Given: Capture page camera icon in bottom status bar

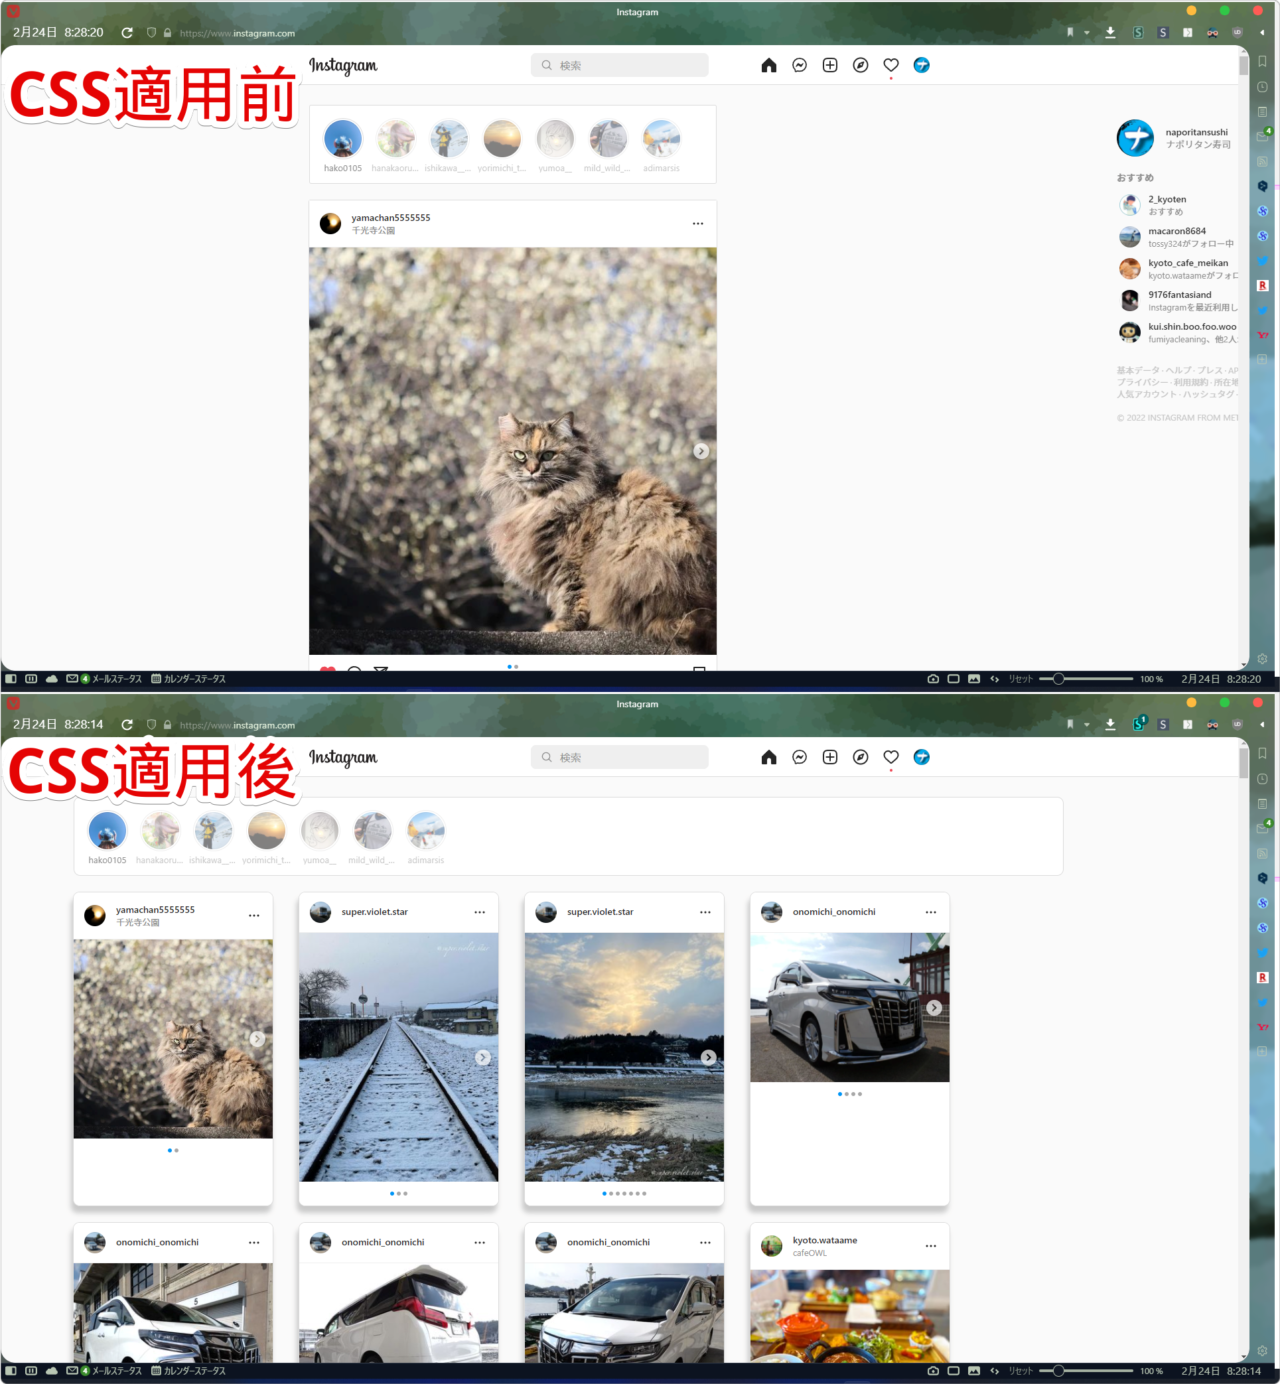Looking at the screenshot, I should 933,1371.
